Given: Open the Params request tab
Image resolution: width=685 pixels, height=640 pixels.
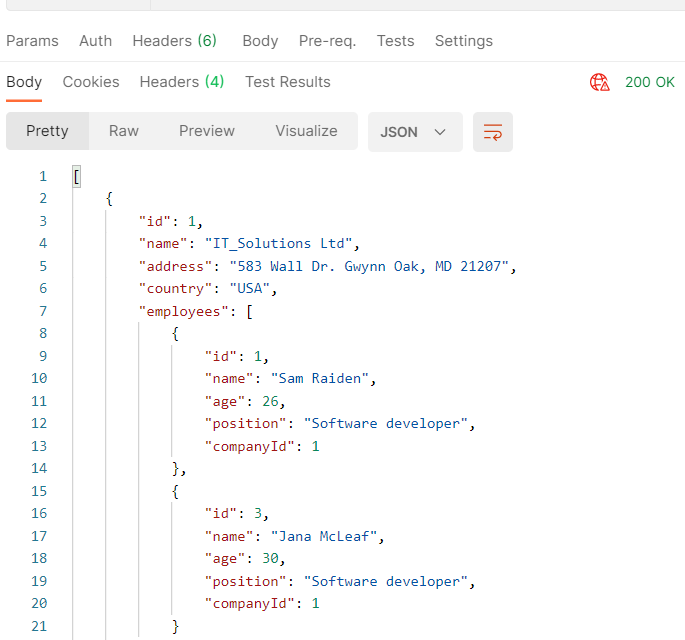Looking at the screenshot, I should pyautogui.click(x=32, y=41).
